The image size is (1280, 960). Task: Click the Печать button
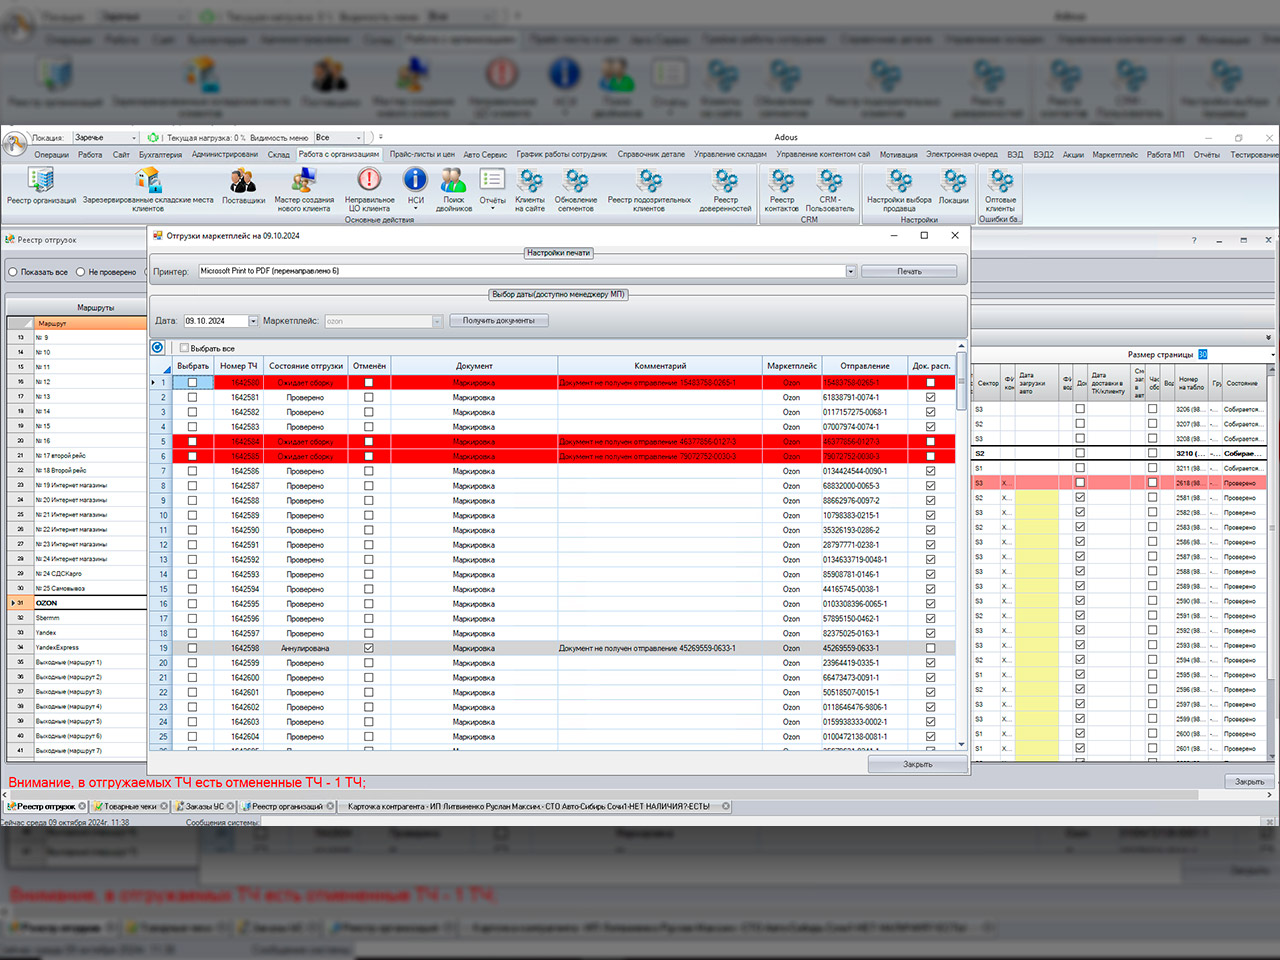909,271
